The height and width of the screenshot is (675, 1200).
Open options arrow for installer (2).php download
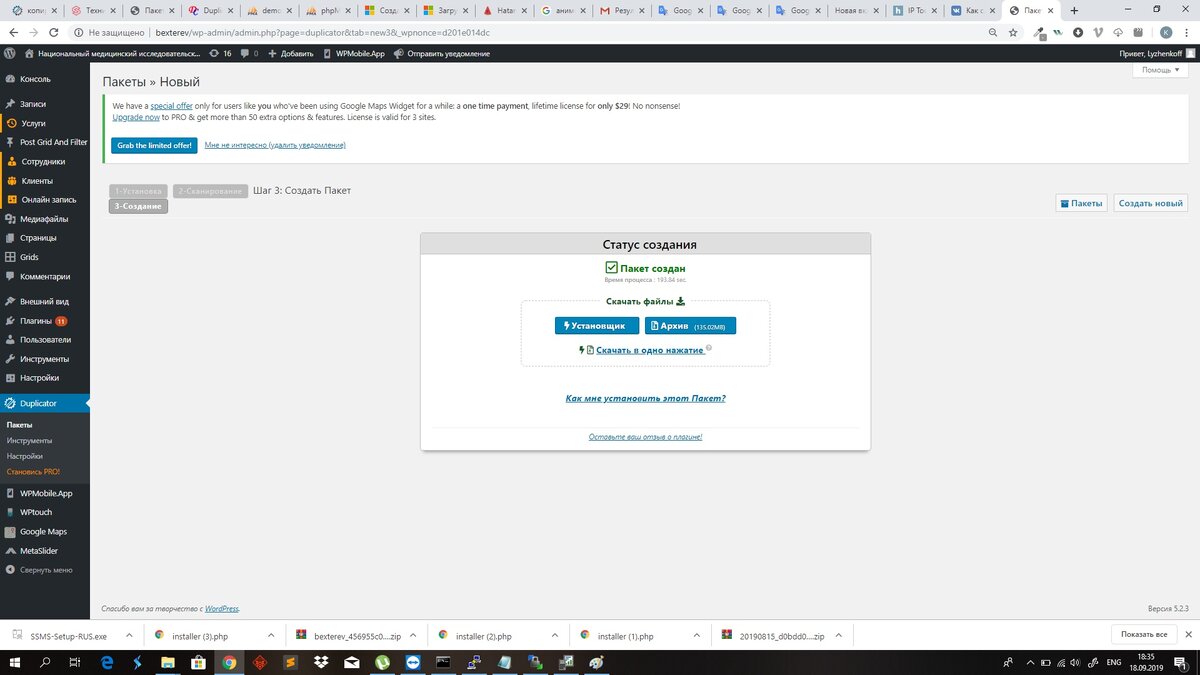point(555,635)
